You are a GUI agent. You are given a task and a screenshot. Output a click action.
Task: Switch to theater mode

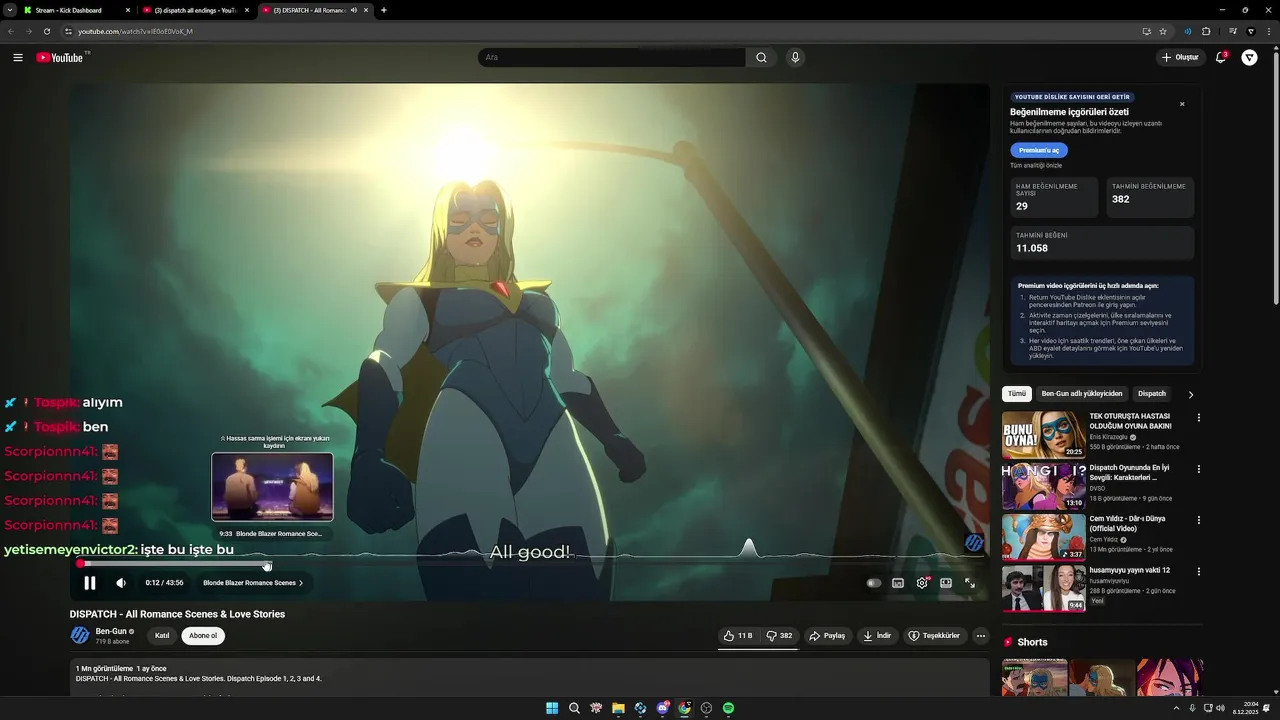(946, 583)
